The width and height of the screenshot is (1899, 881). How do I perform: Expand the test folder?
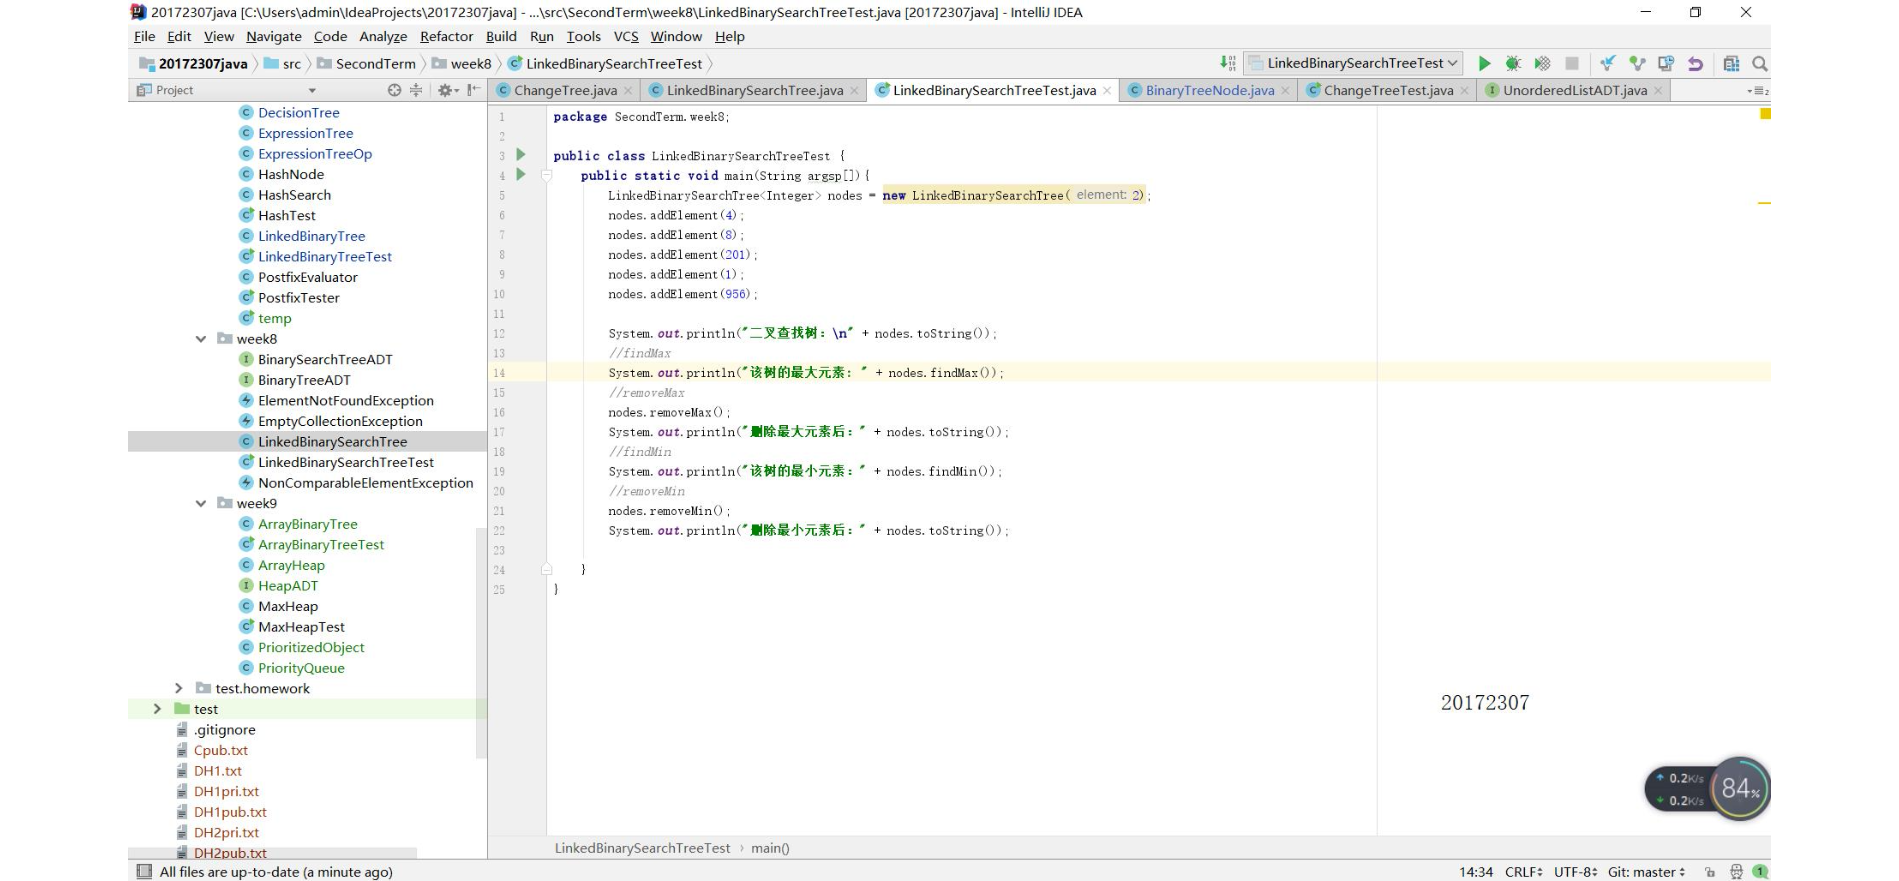click(x=157, y=709)
